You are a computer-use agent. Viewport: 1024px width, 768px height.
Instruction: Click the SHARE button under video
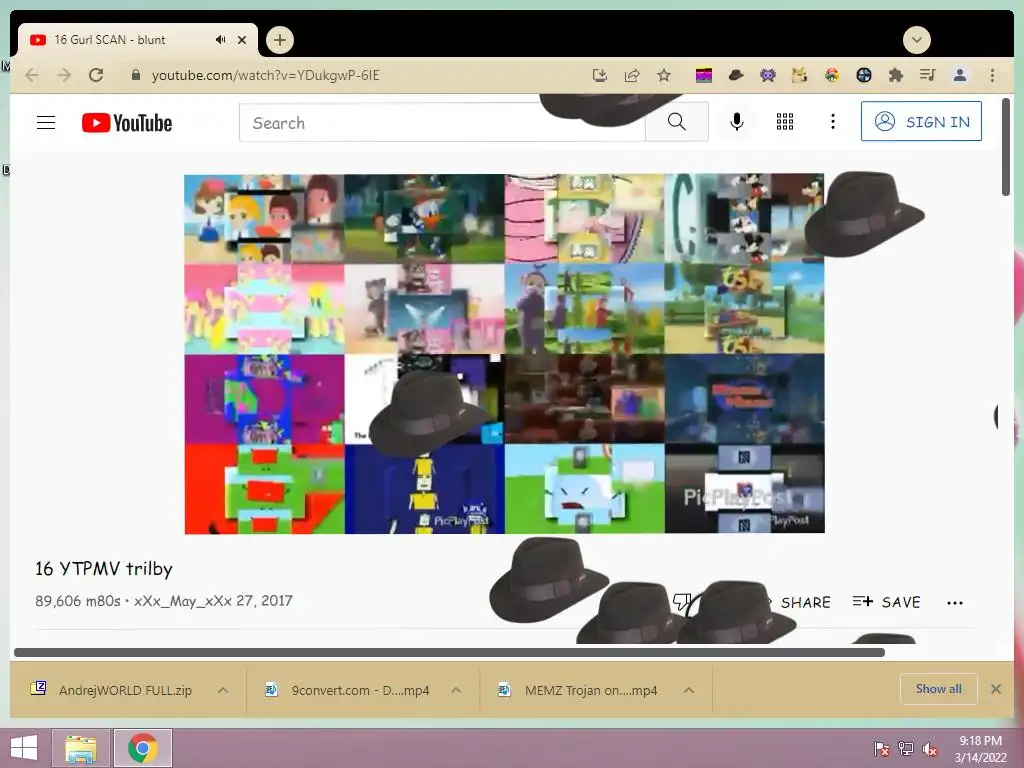[805, 602]
